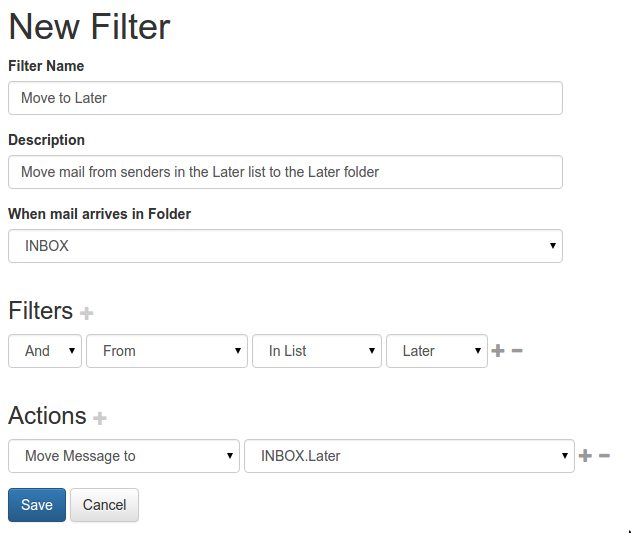Open the Move Message to action dropdown
This screenshot has height=533, width=631.
124,456
